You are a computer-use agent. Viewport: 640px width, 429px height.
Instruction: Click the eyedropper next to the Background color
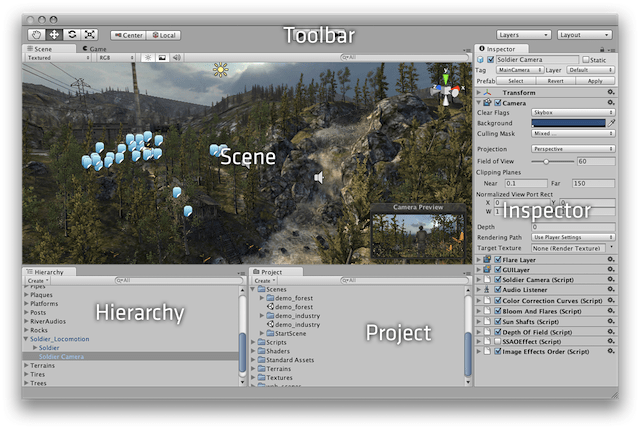(x=612, y=122)
